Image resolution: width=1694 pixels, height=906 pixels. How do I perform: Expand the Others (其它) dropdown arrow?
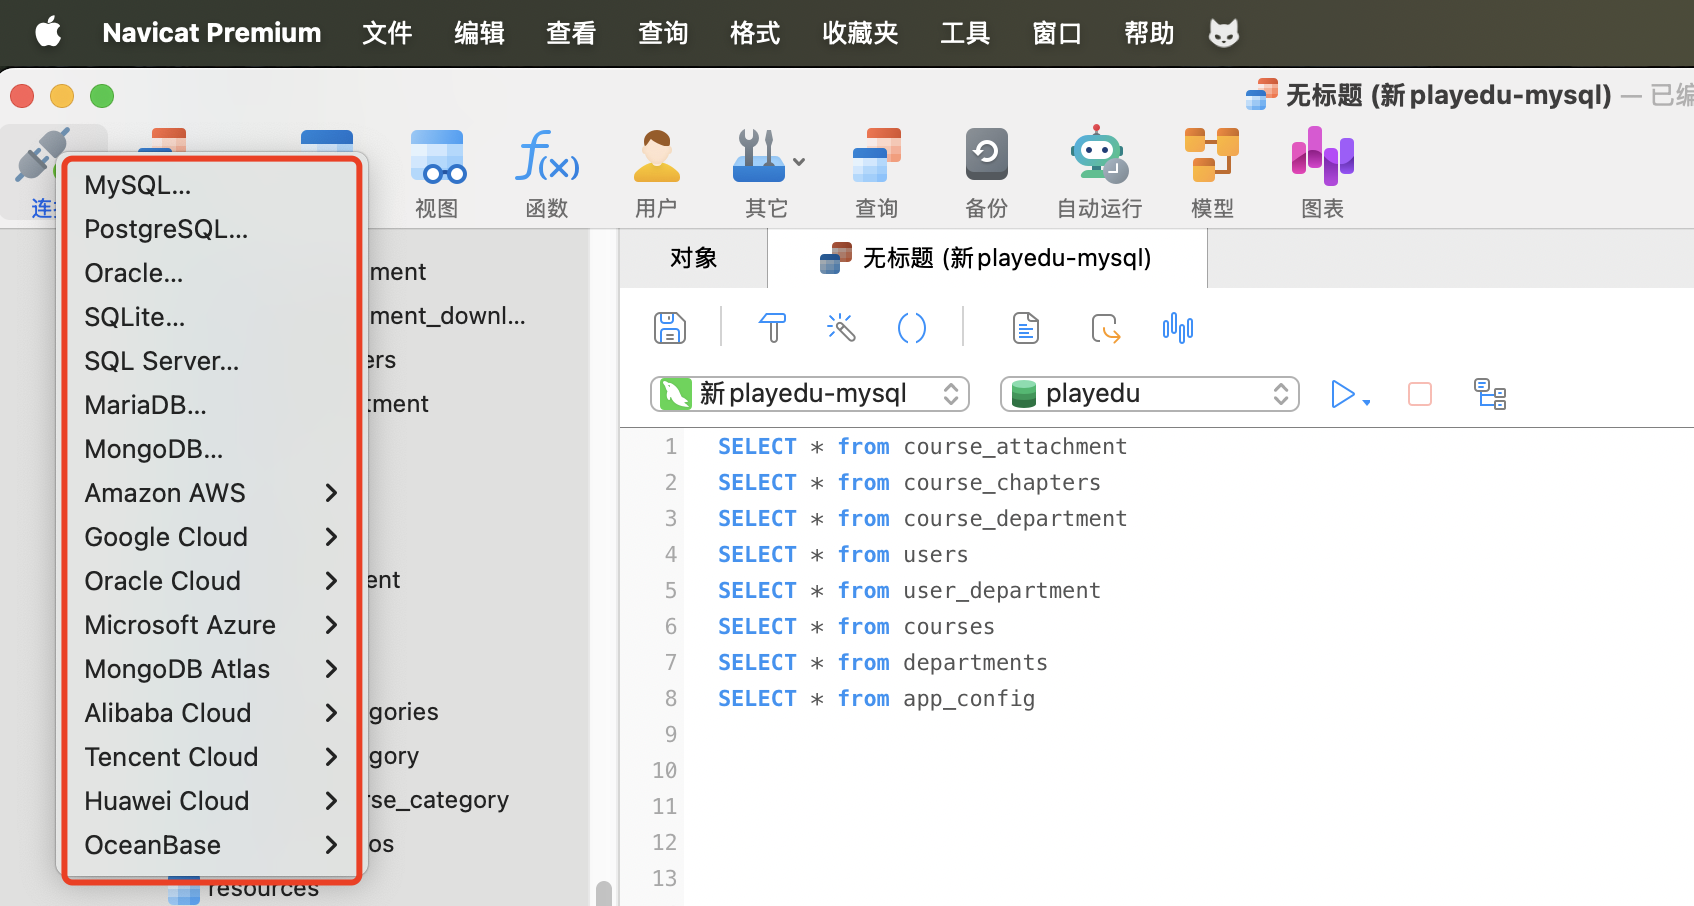pos(799,162)
